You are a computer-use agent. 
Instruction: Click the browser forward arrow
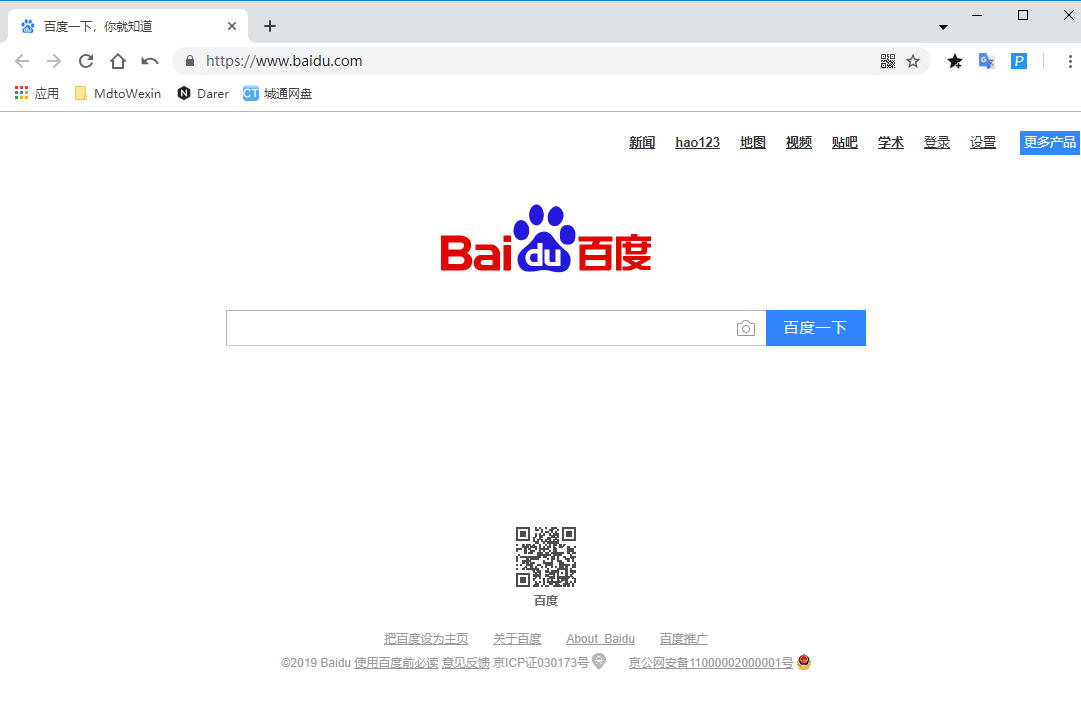tap(54, 61)
